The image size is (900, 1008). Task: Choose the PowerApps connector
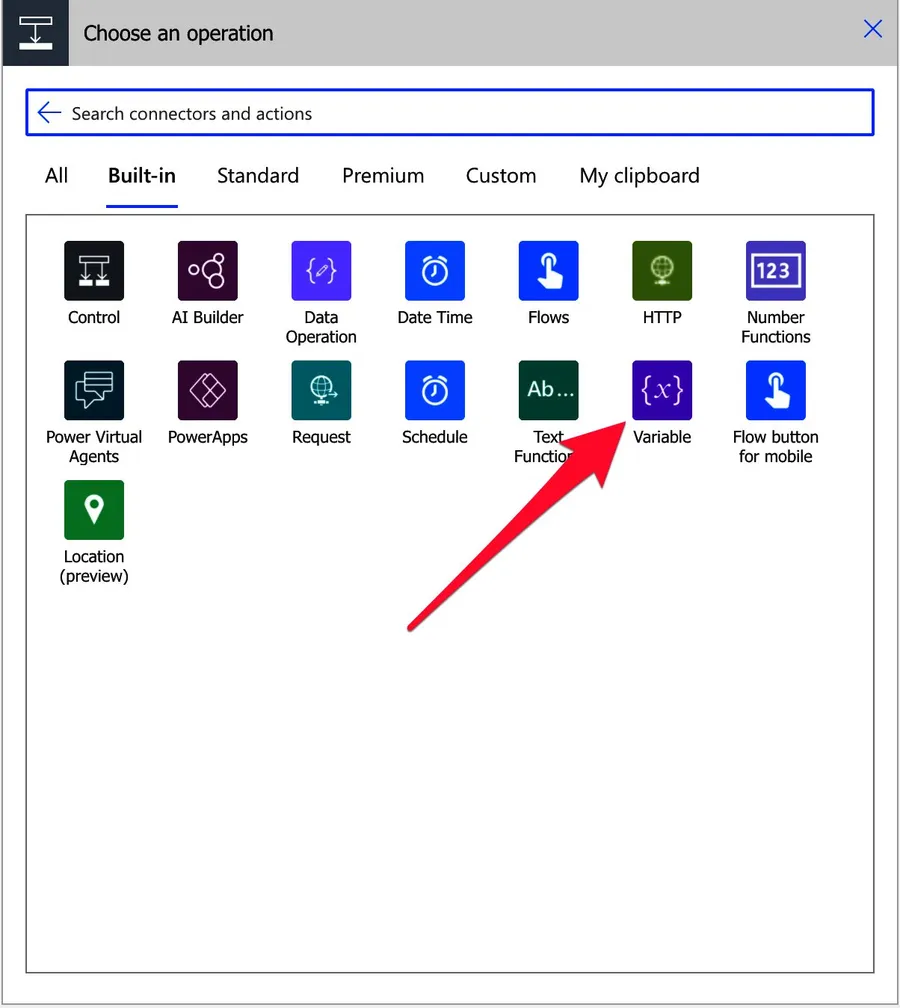pyautogui.click(x=208, y=391)
